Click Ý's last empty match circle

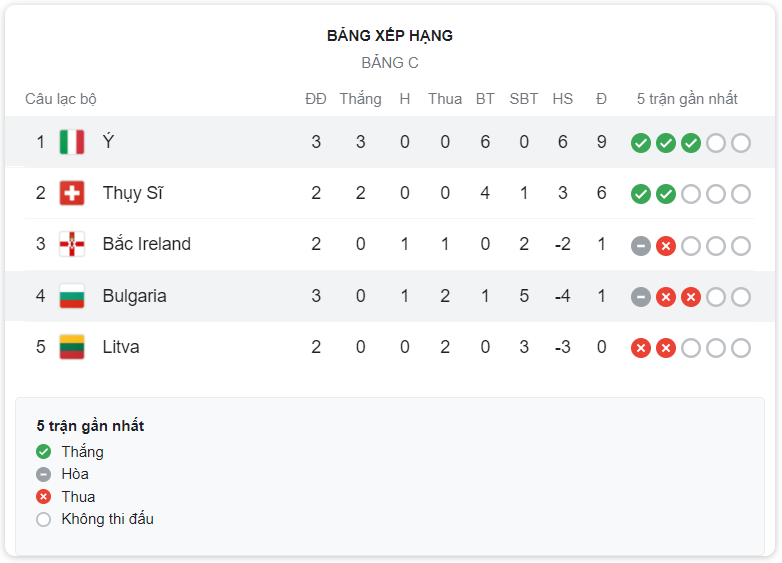click(x=741, y=143)
